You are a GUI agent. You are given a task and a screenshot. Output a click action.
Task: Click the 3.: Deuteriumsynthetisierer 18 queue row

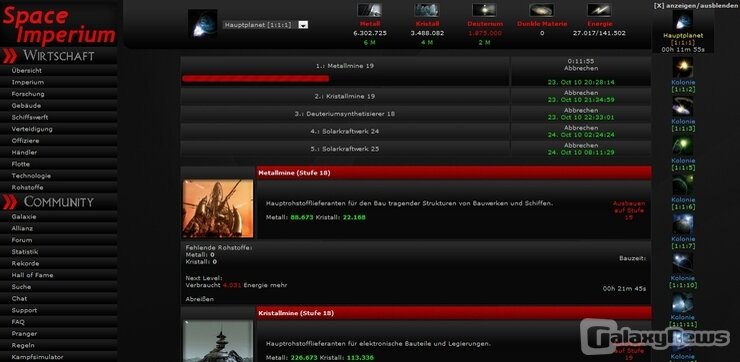coord(345,114)
